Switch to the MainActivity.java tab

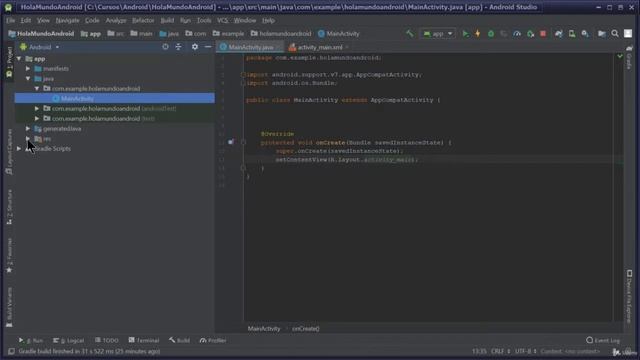coord(250,47)
